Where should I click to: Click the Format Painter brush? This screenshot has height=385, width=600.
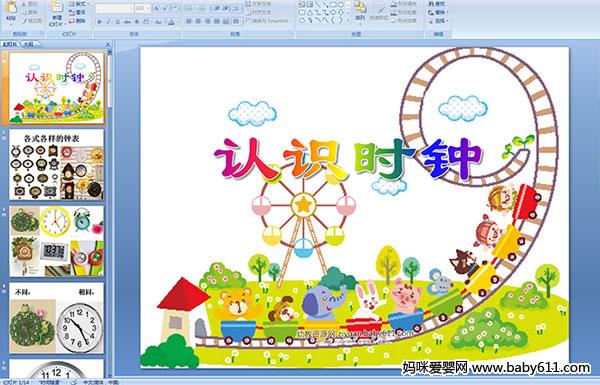32,21
